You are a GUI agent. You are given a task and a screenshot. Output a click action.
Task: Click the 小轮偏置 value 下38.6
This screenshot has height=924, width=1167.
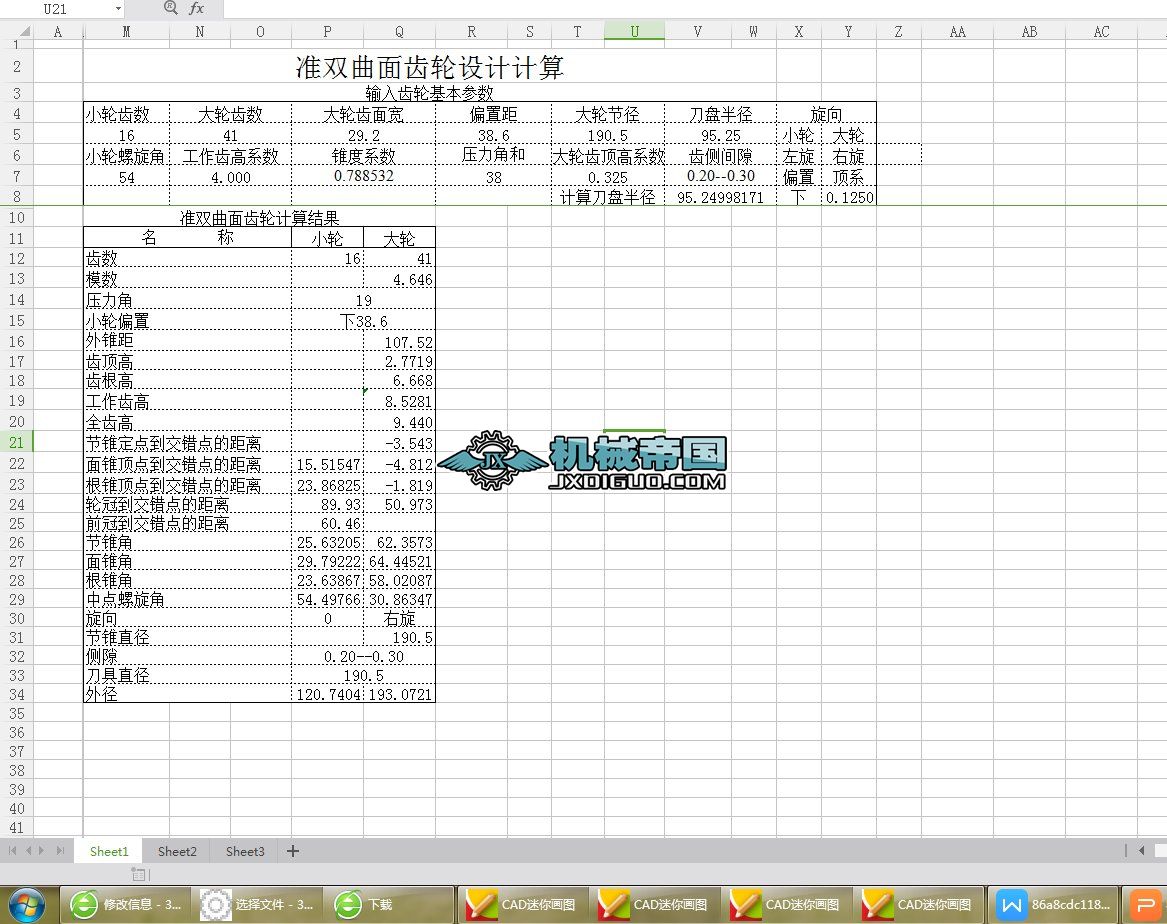coord(363,321)
